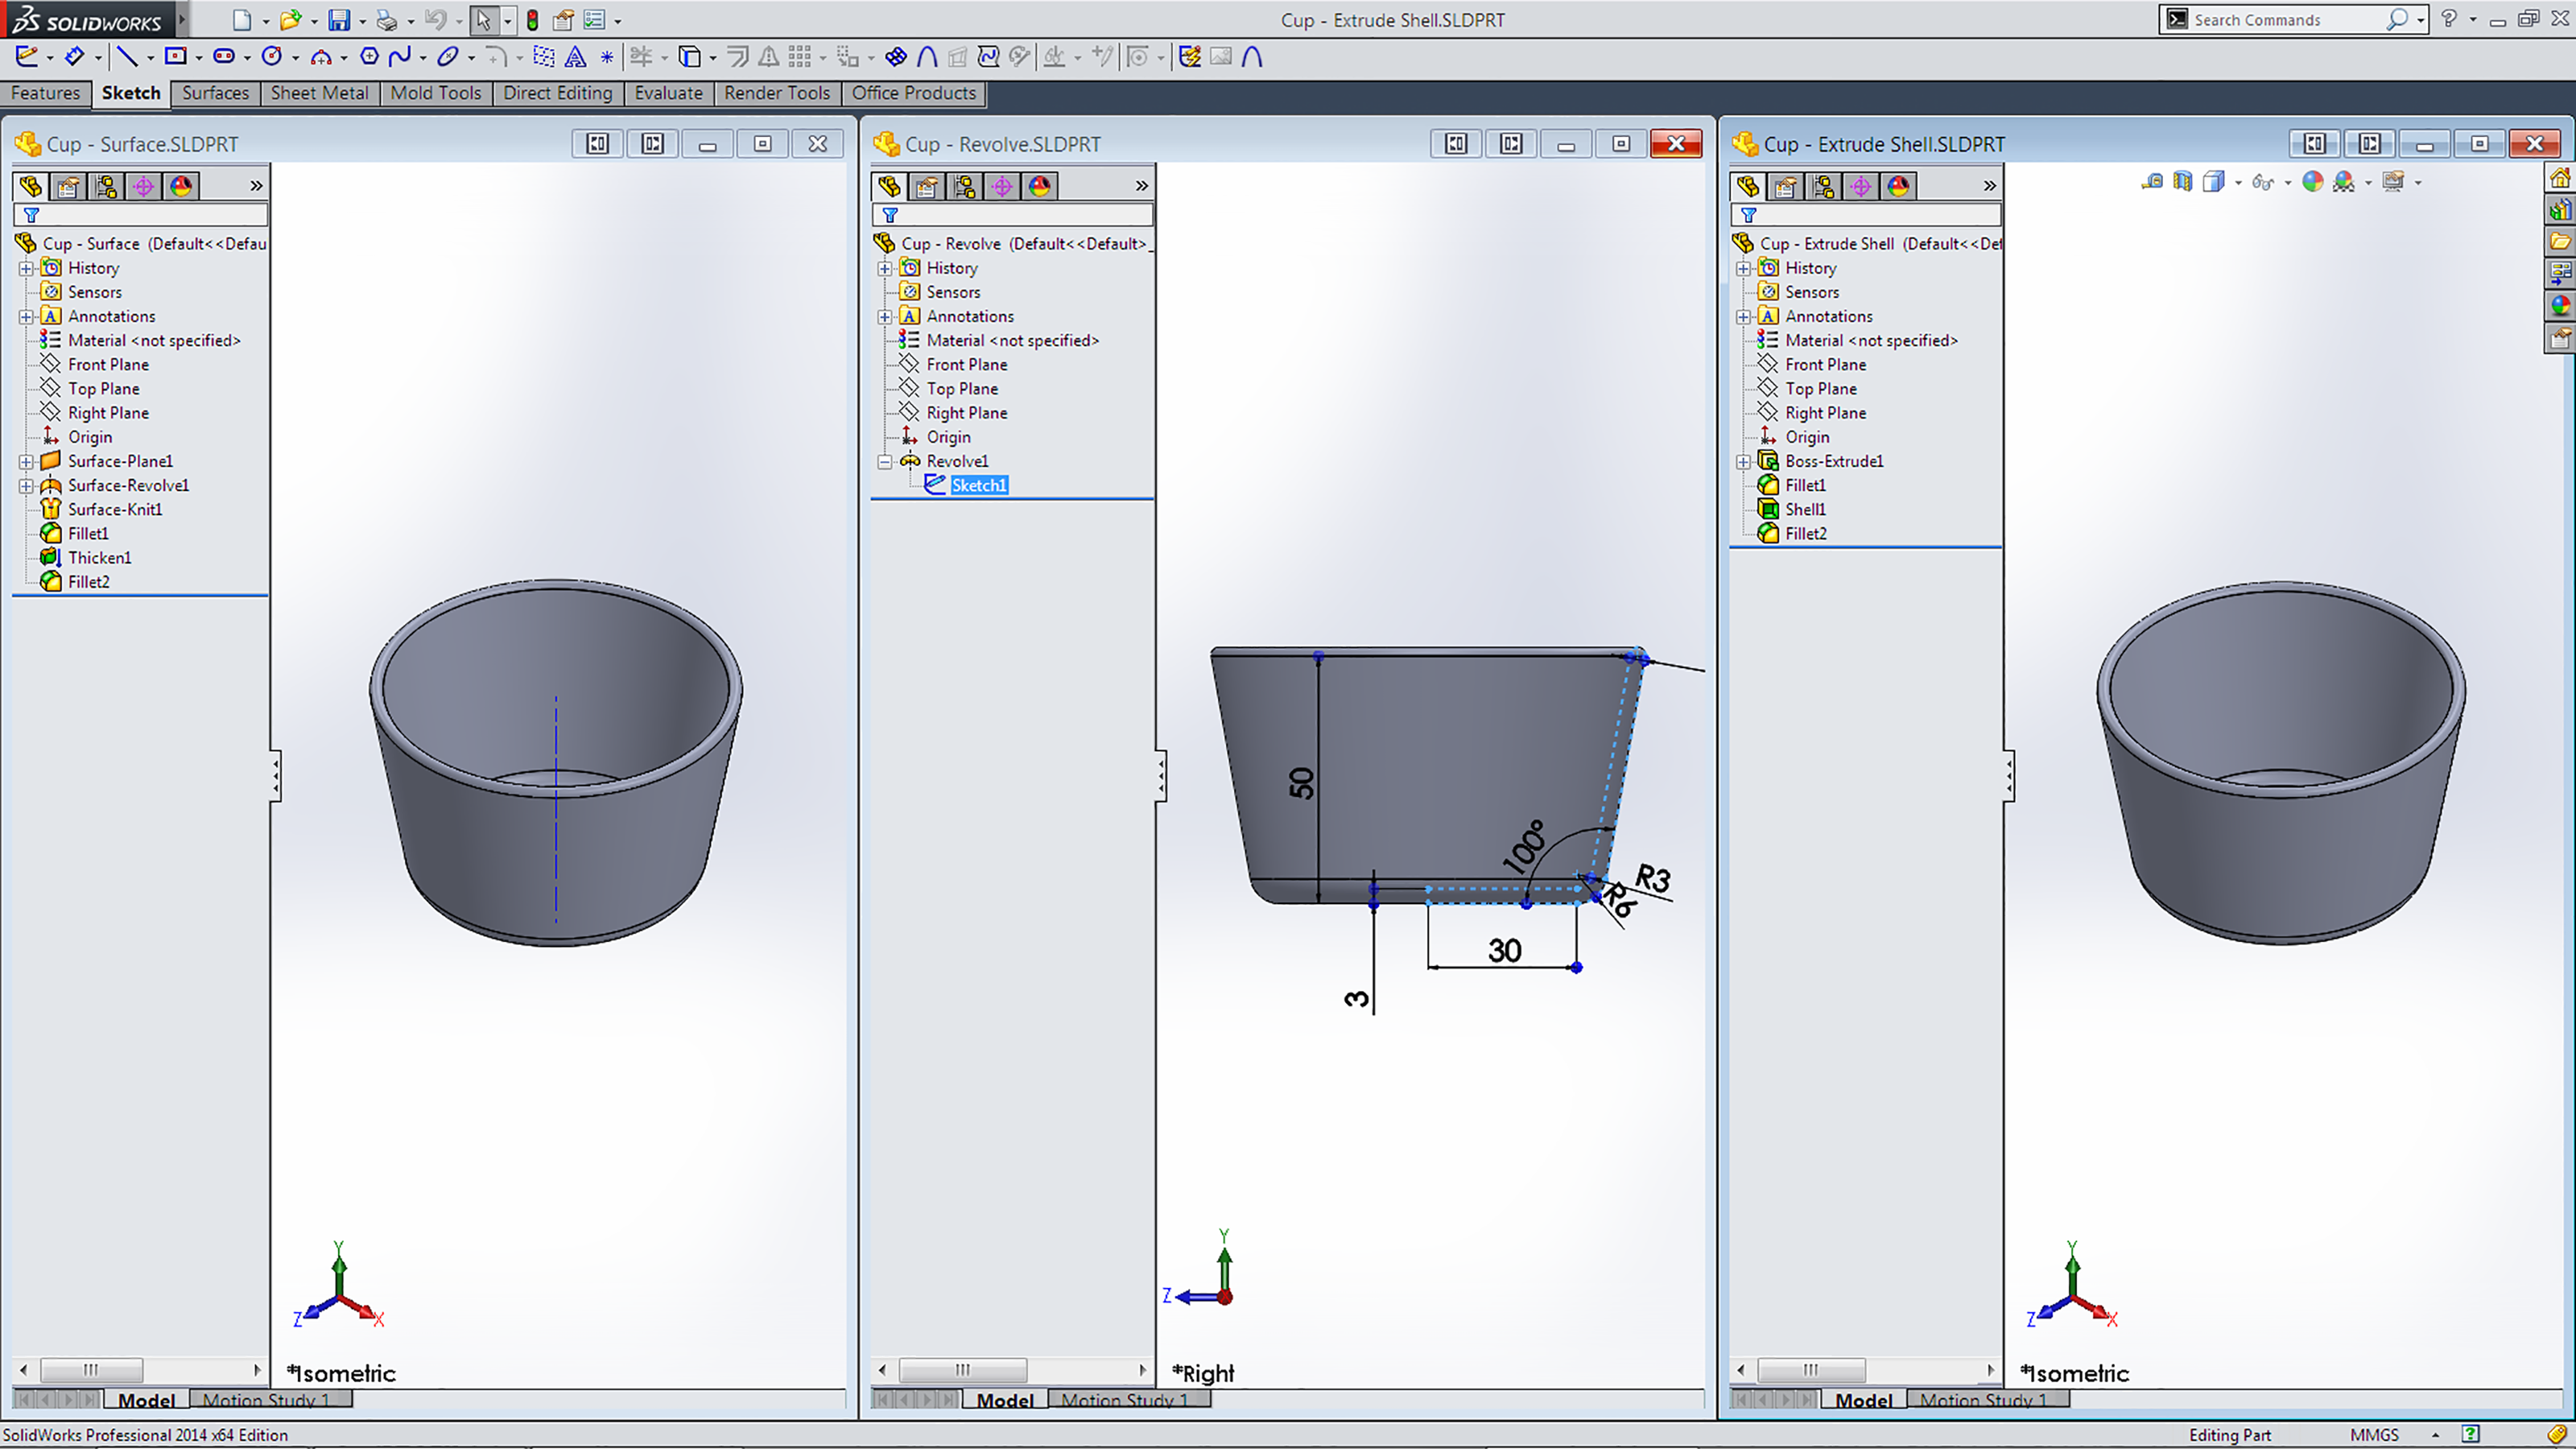Screen dimensions: 2576x1449
Task: Click the Smart Dimension tool icon
Action: click(73, 56)
